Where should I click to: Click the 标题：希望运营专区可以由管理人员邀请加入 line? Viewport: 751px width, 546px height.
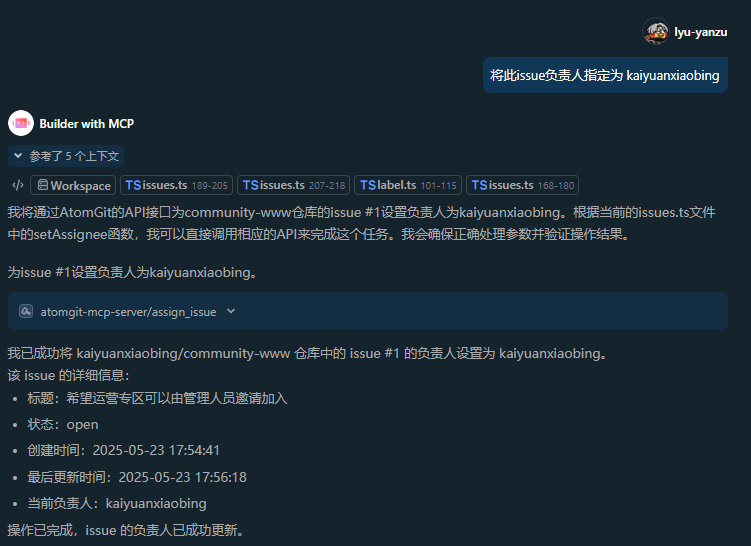[x=157, y=398]
